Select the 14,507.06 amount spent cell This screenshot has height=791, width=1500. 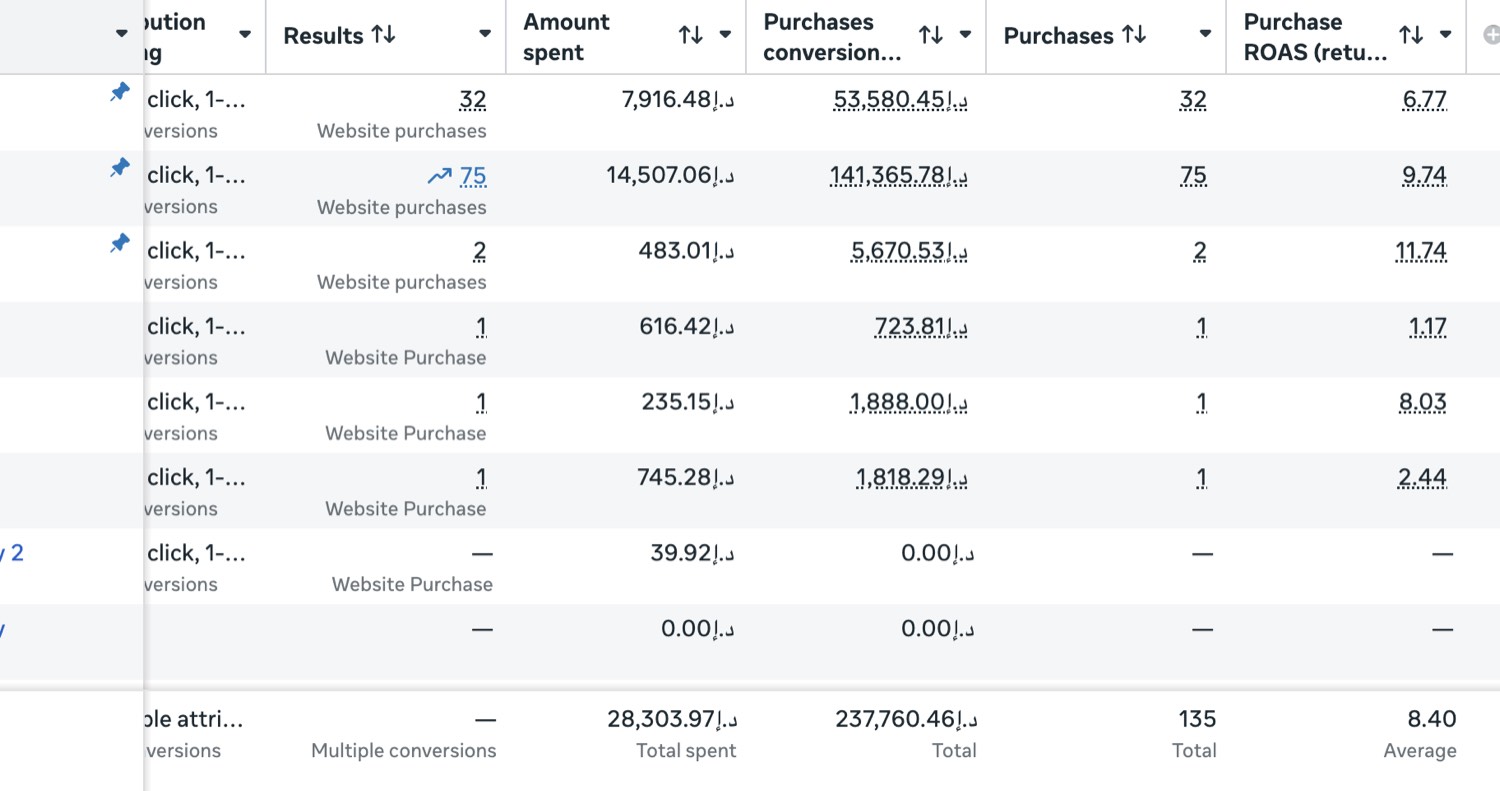pos(670,176)
